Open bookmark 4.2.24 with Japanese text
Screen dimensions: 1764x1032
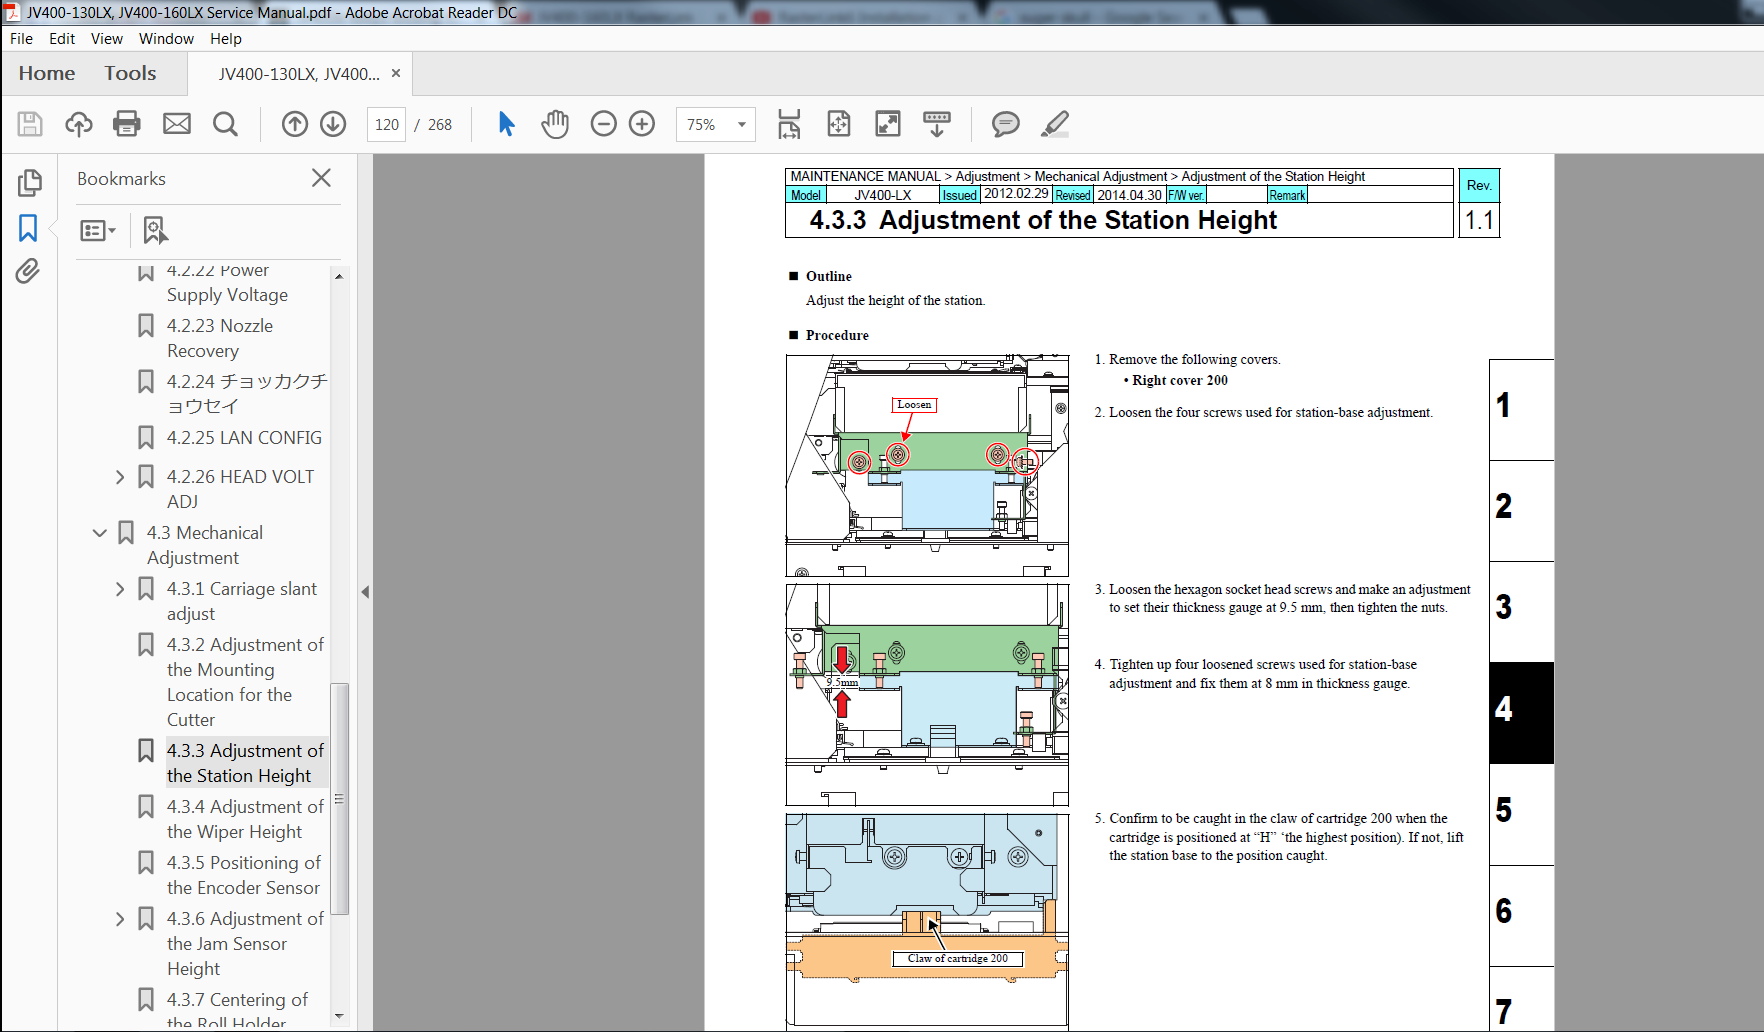(x=247, y=394)
